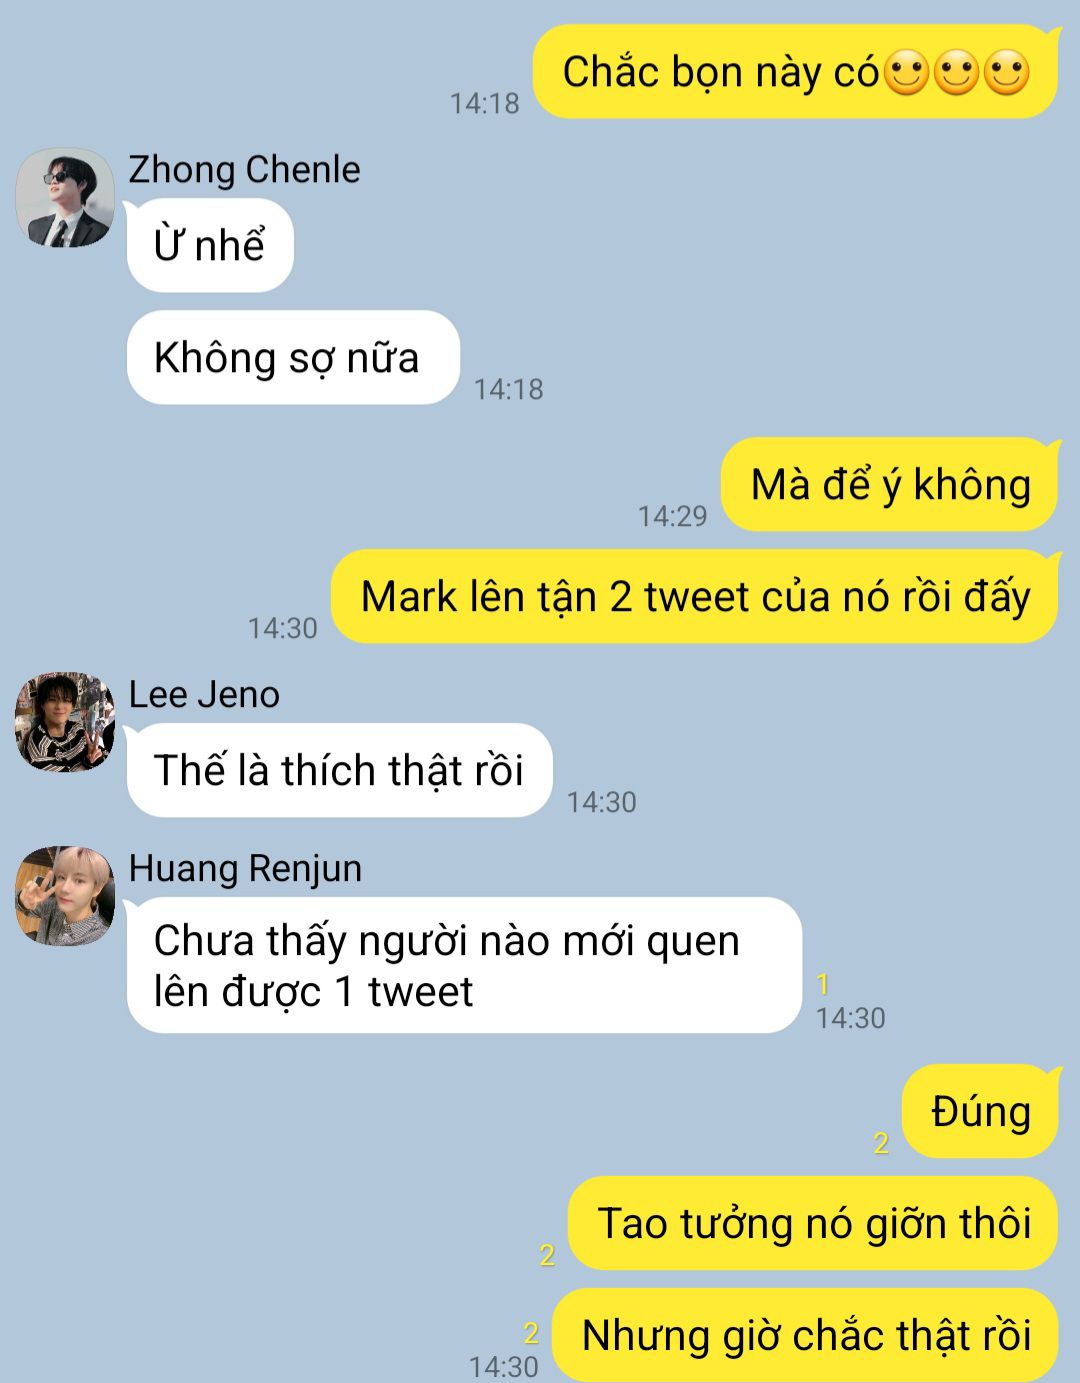The image size is (1080, 1383).
Task: Tap the "Chắc bọn này có" emoji message
Action: pyautogui.click(x=795, y=72)
